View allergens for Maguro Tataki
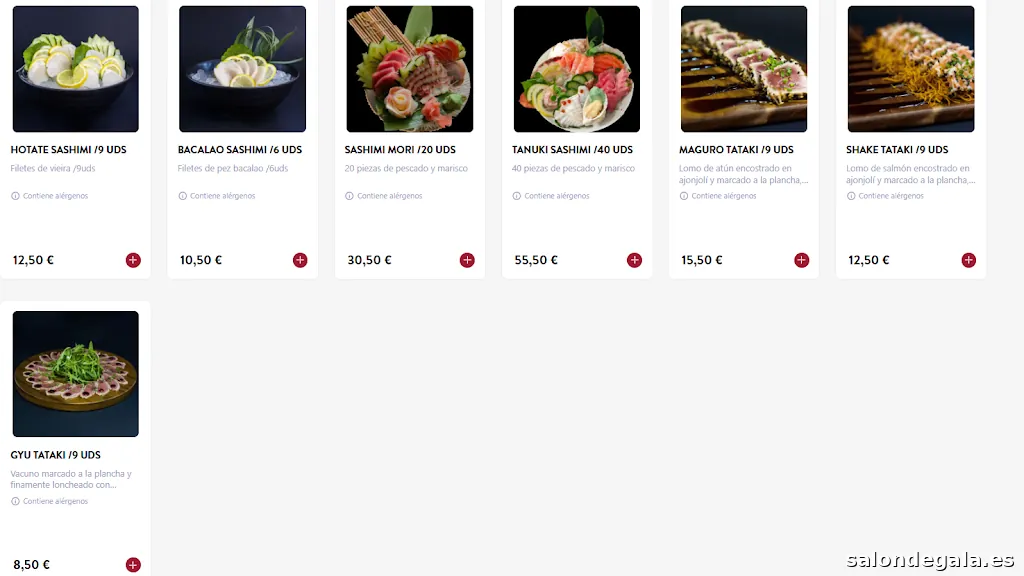The height and width of the screenshot is (576, 1024). pos(718,196)
